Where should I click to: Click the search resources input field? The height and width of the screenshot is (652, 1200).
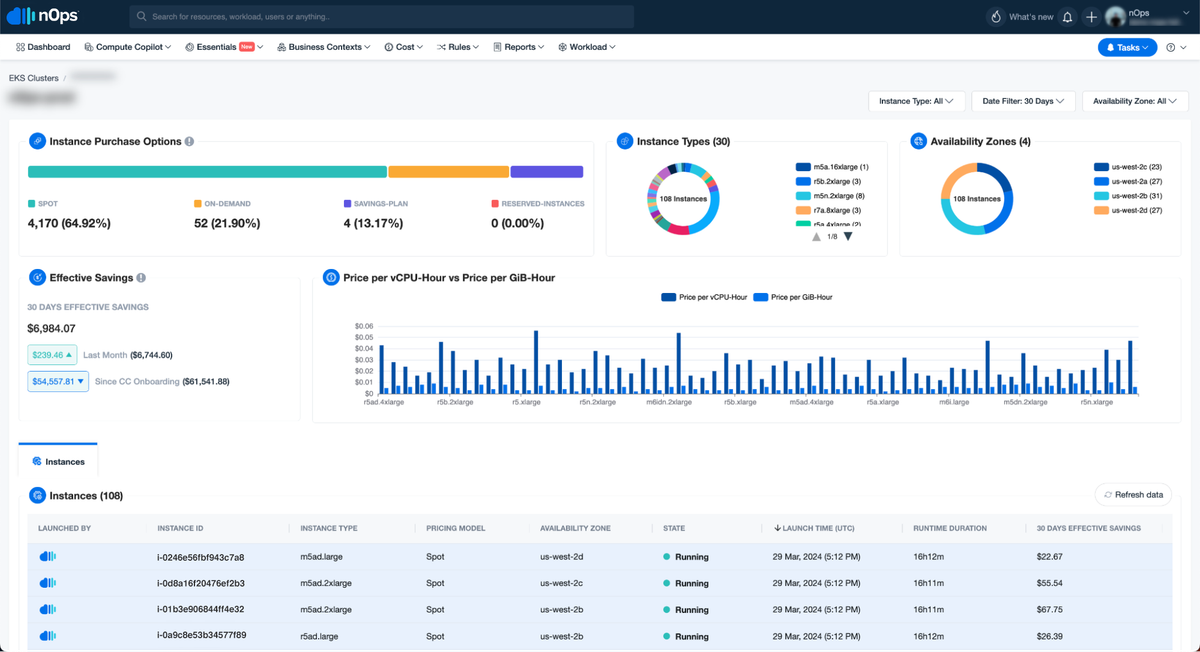pyautogui.click(x=381, y=17)
